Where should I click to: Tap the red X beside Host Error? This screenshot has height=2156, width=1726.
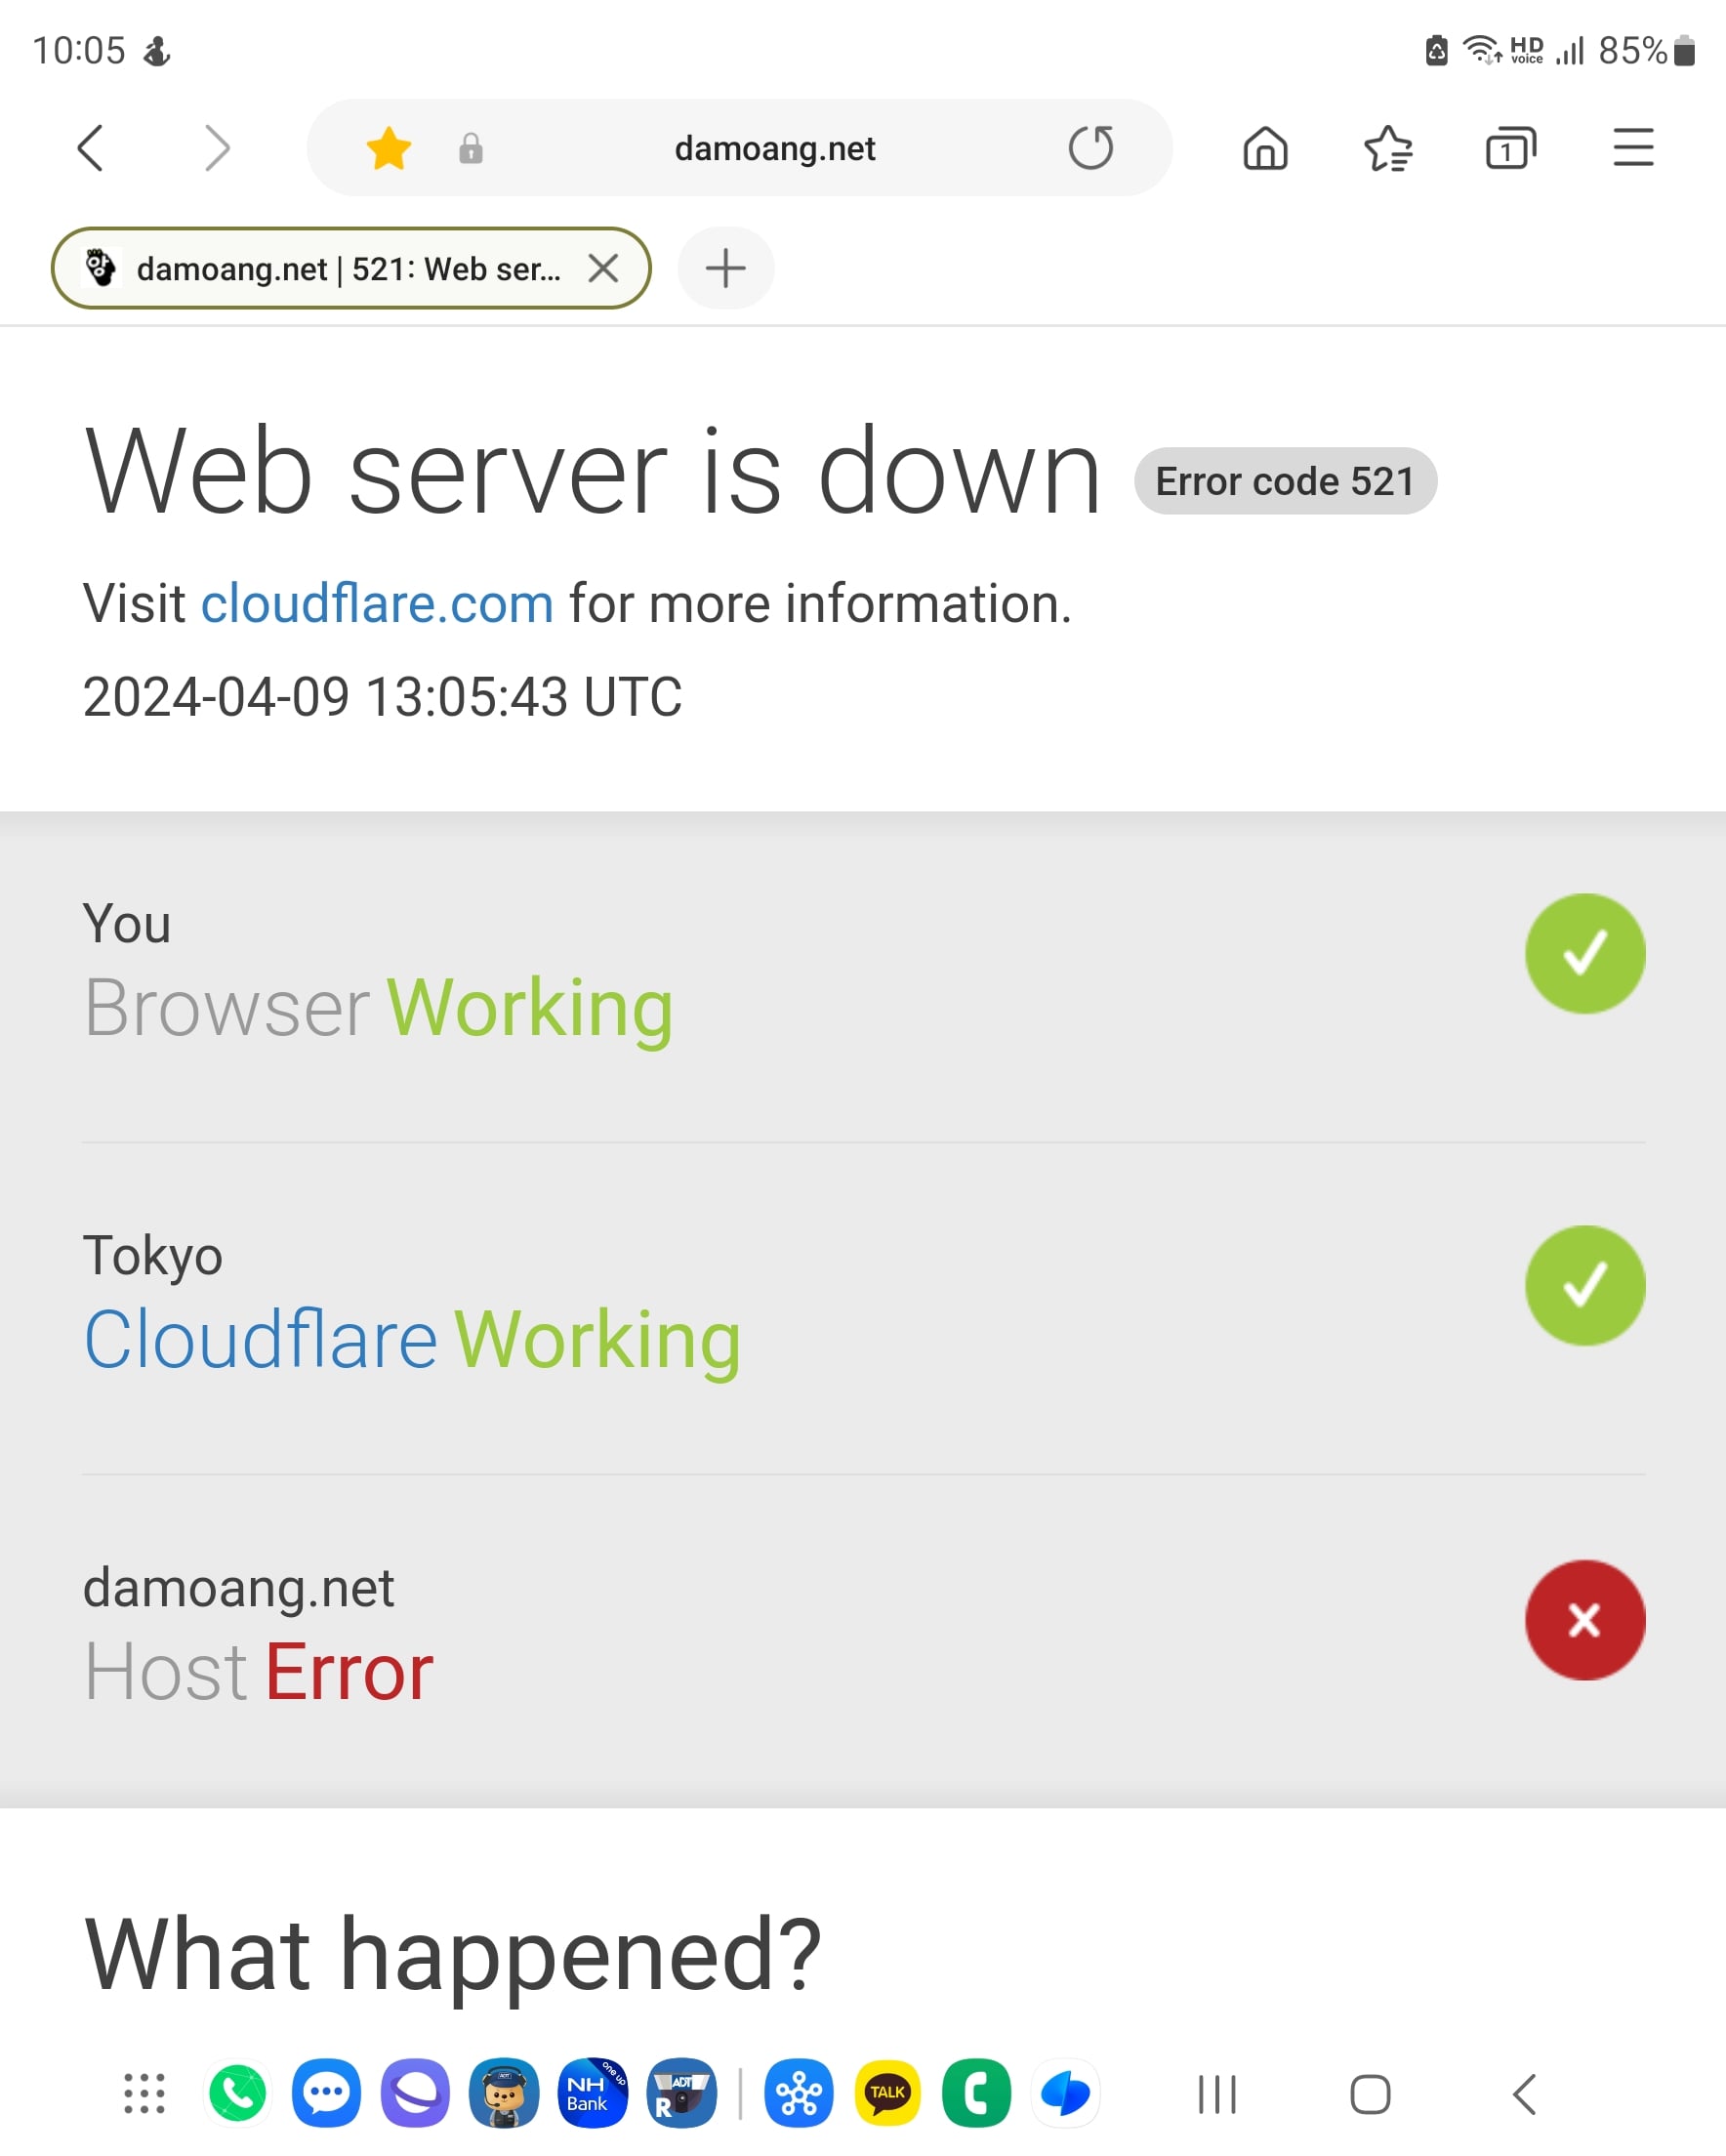pyautogui.click(x=1585, y=1620)
